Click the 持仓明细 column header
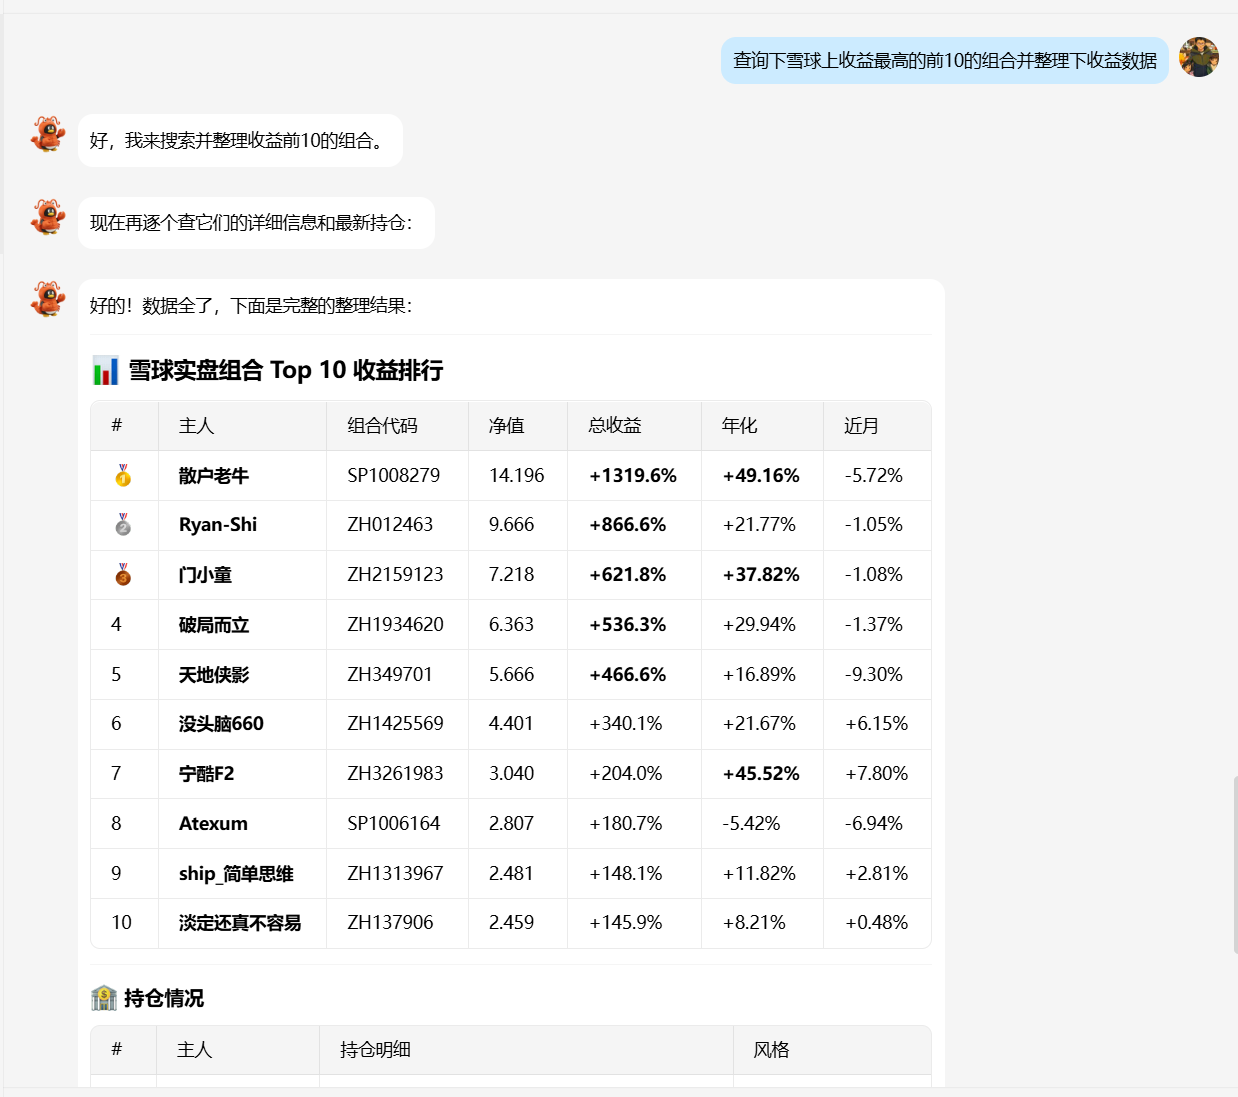 (375, 1050)
